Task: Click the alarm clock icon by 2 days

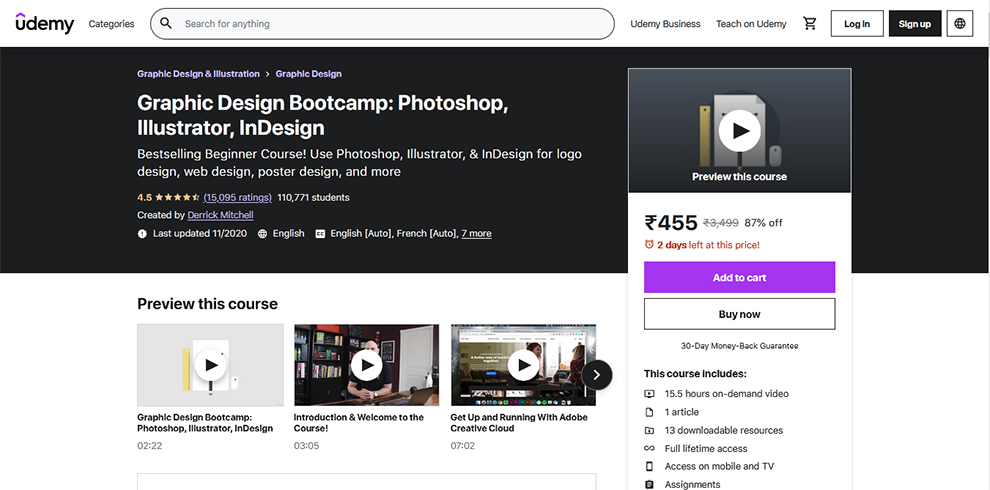Action: 649,244
